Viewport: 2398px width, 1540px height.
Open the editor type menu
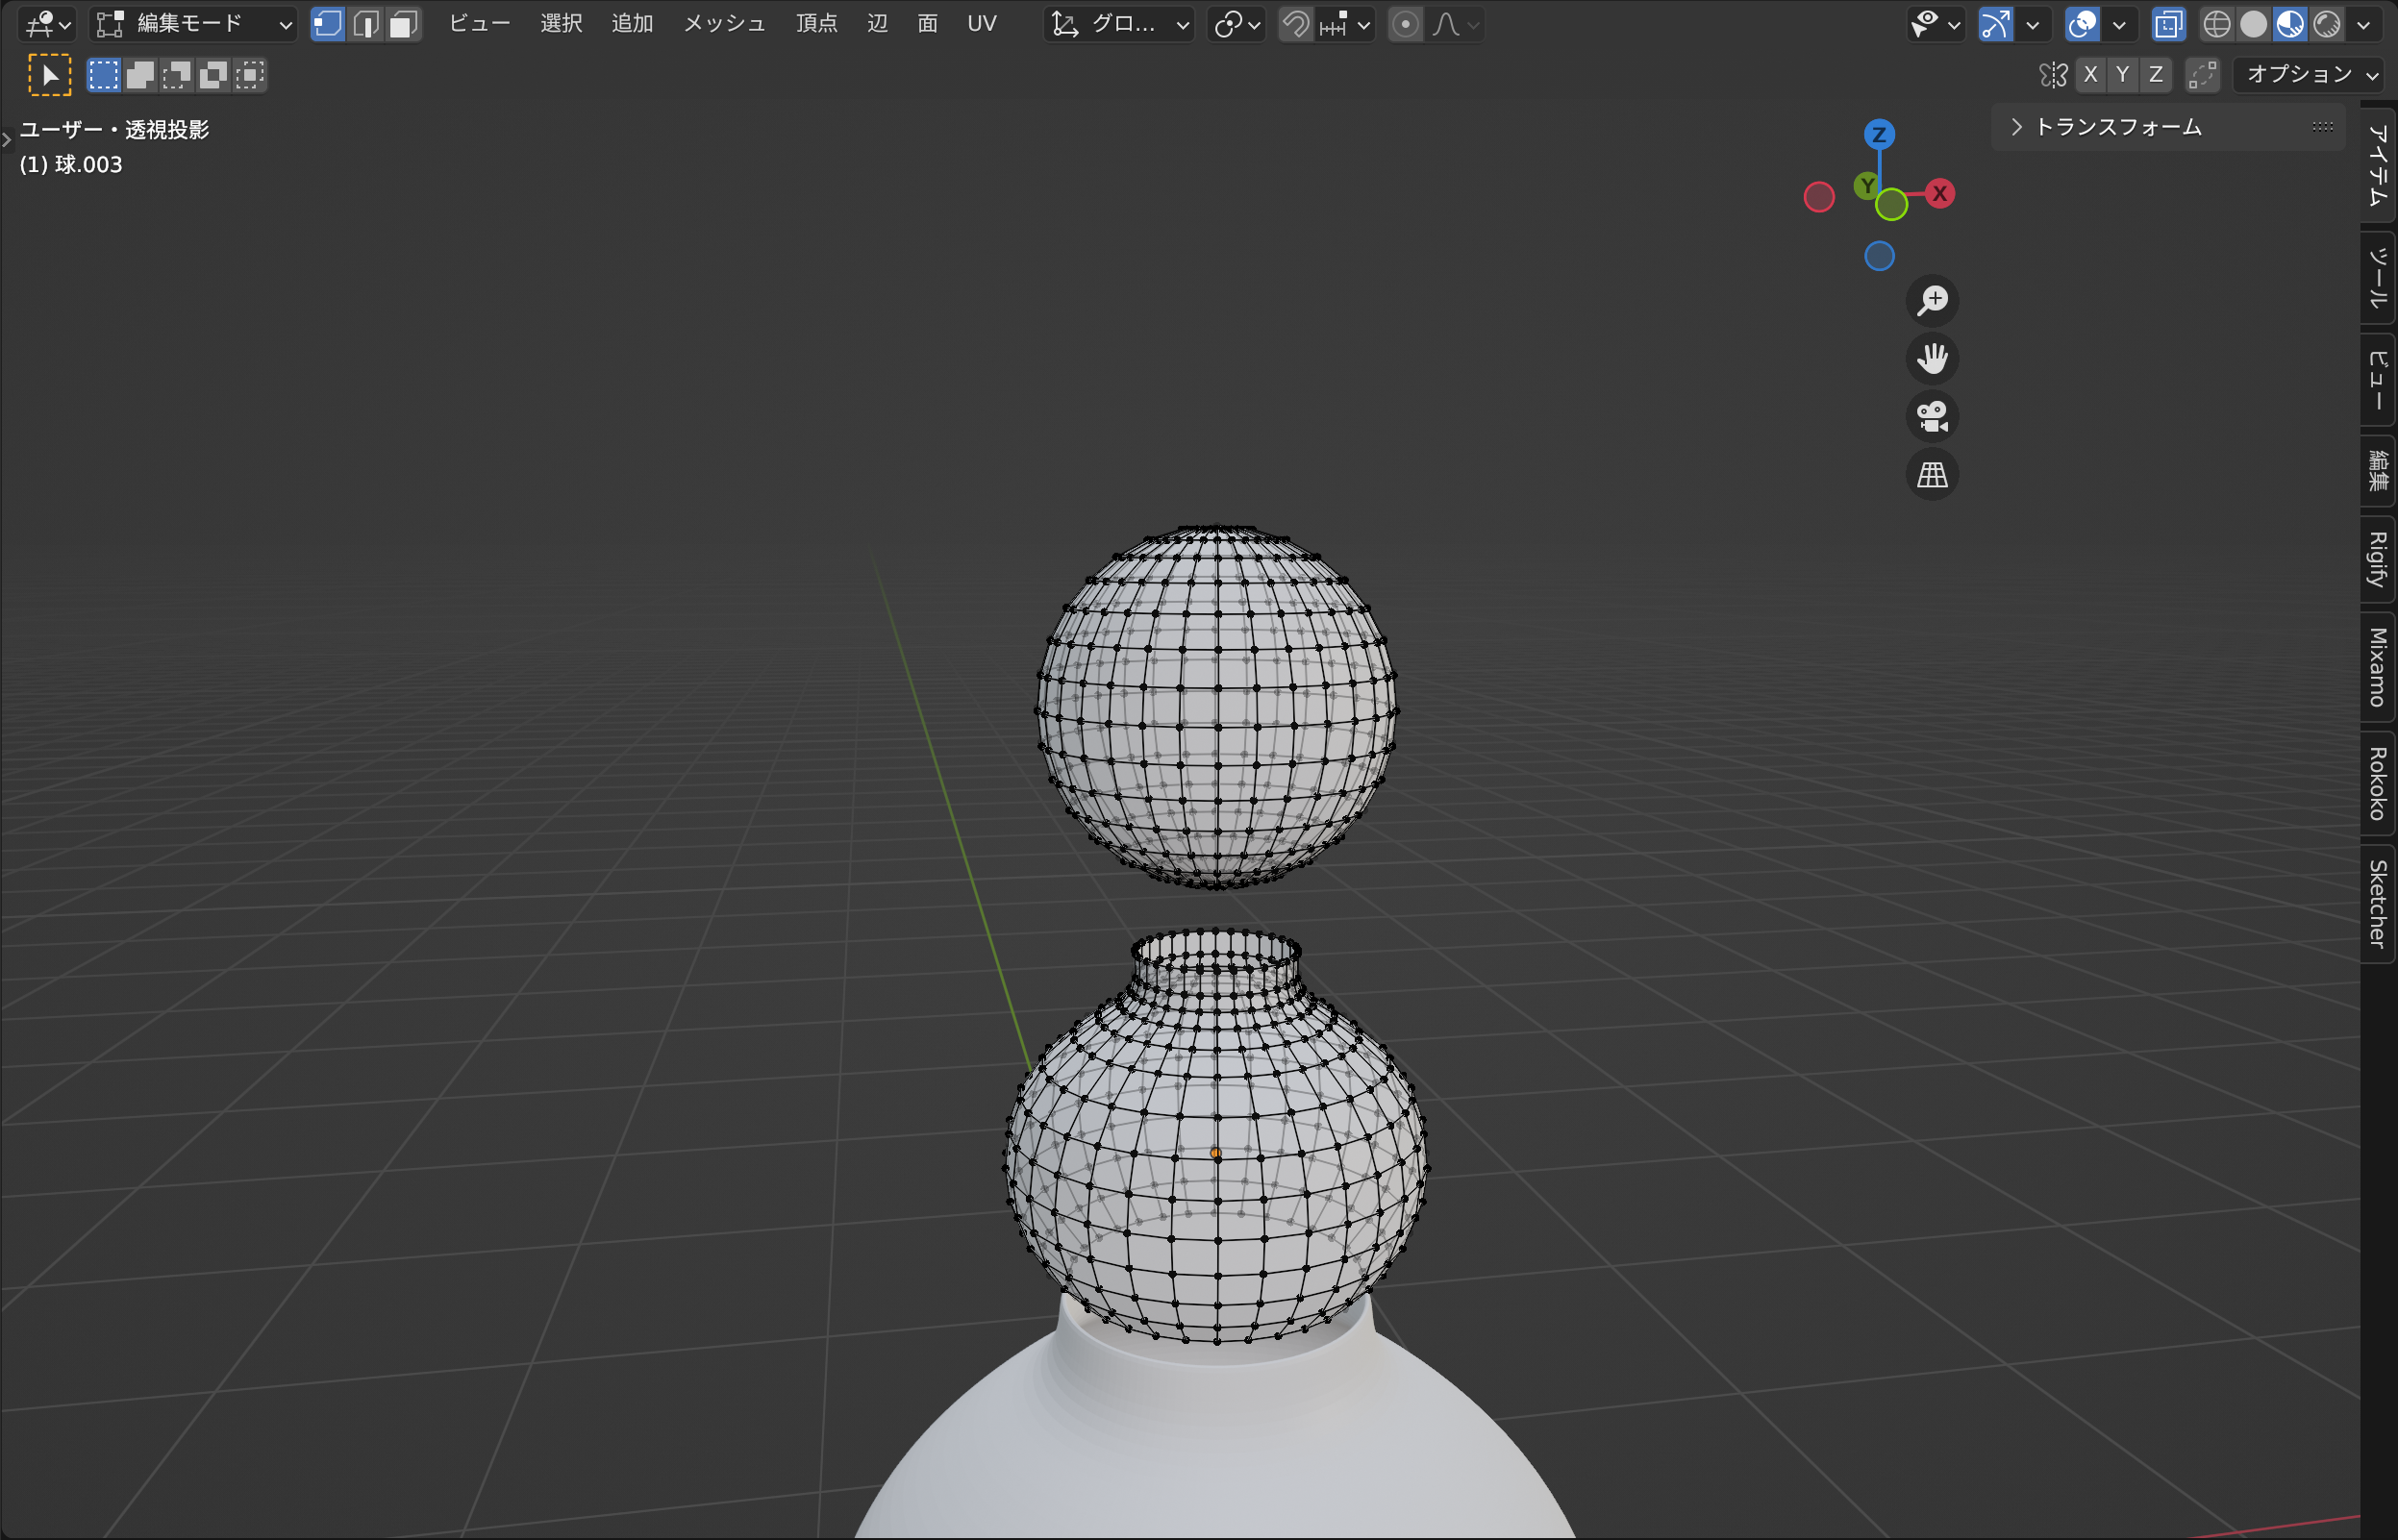coord(47,24)
